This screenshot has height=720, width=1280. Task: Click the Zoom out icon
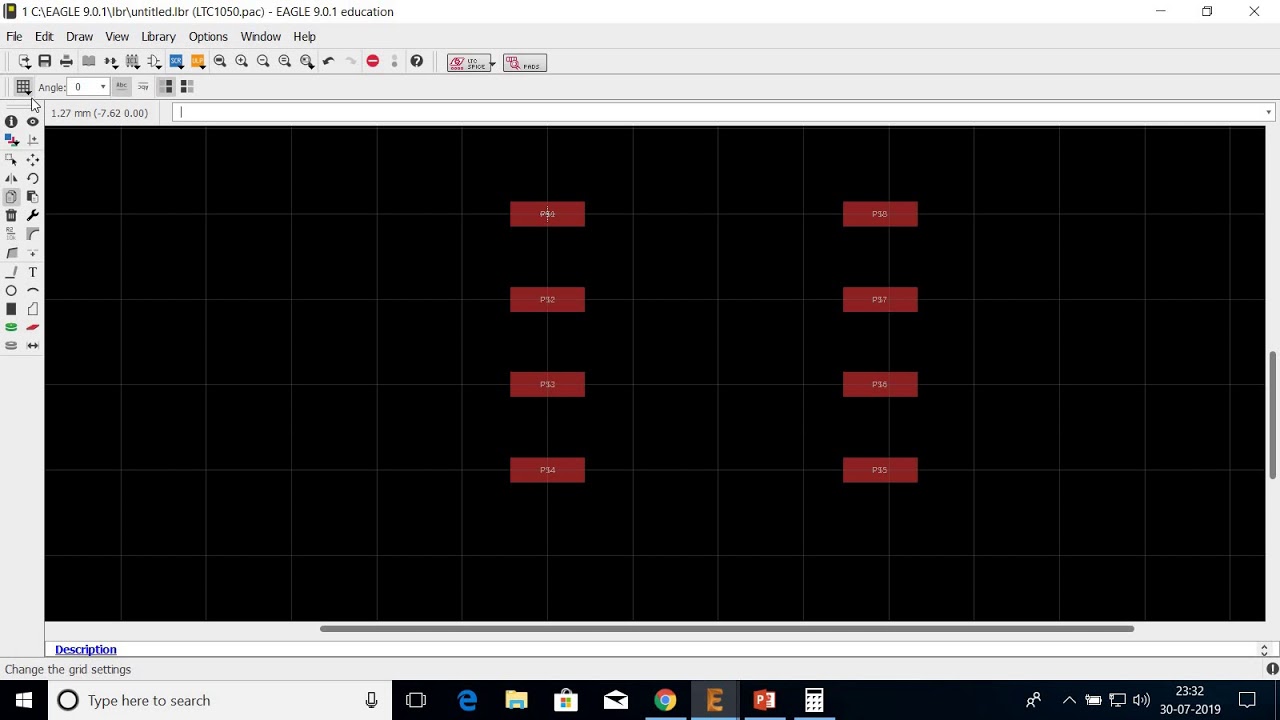[263, 61]
